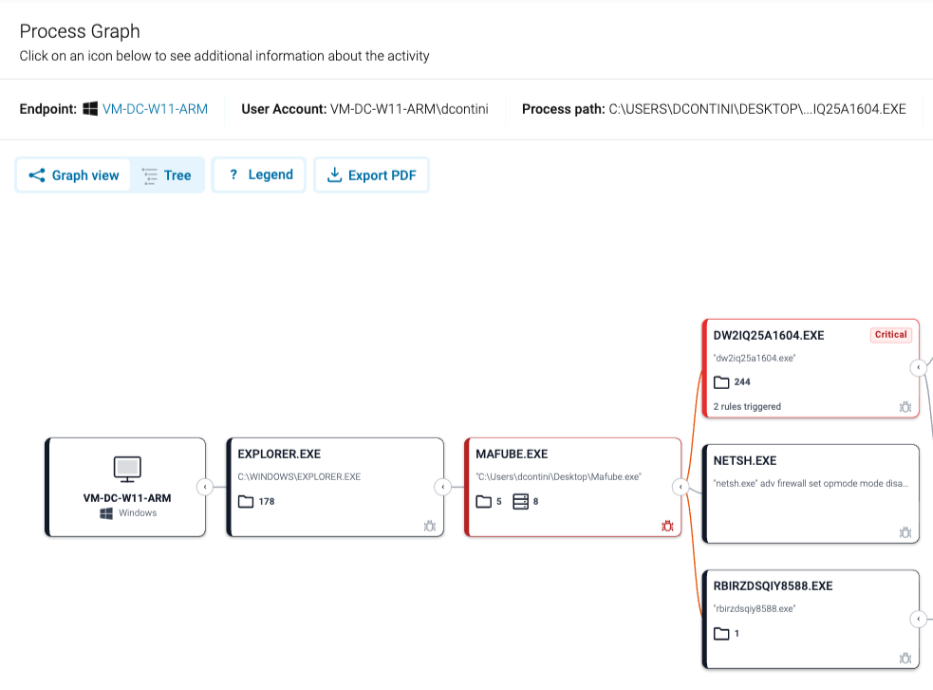The height and width of the screenshot is (690, 933).
Task: Click the bug icon on DW2IQ25A1604.EXE node
Action: [905, 407]
